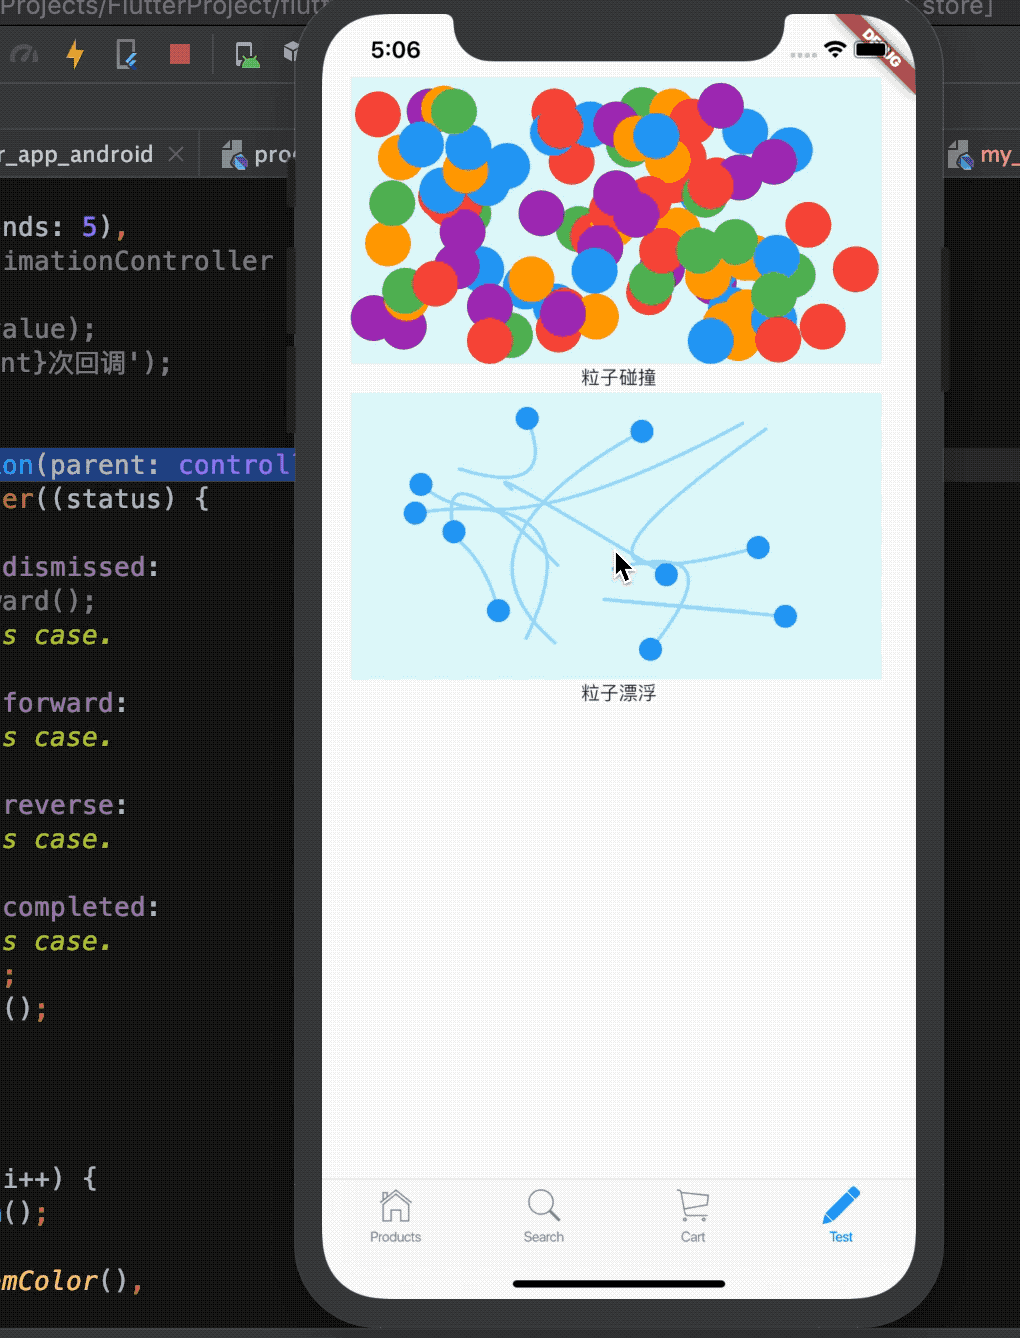Click the Wi-Fi icon in simulator status bar
The height and width of the screenshot is (1338, 1020).
834,50
